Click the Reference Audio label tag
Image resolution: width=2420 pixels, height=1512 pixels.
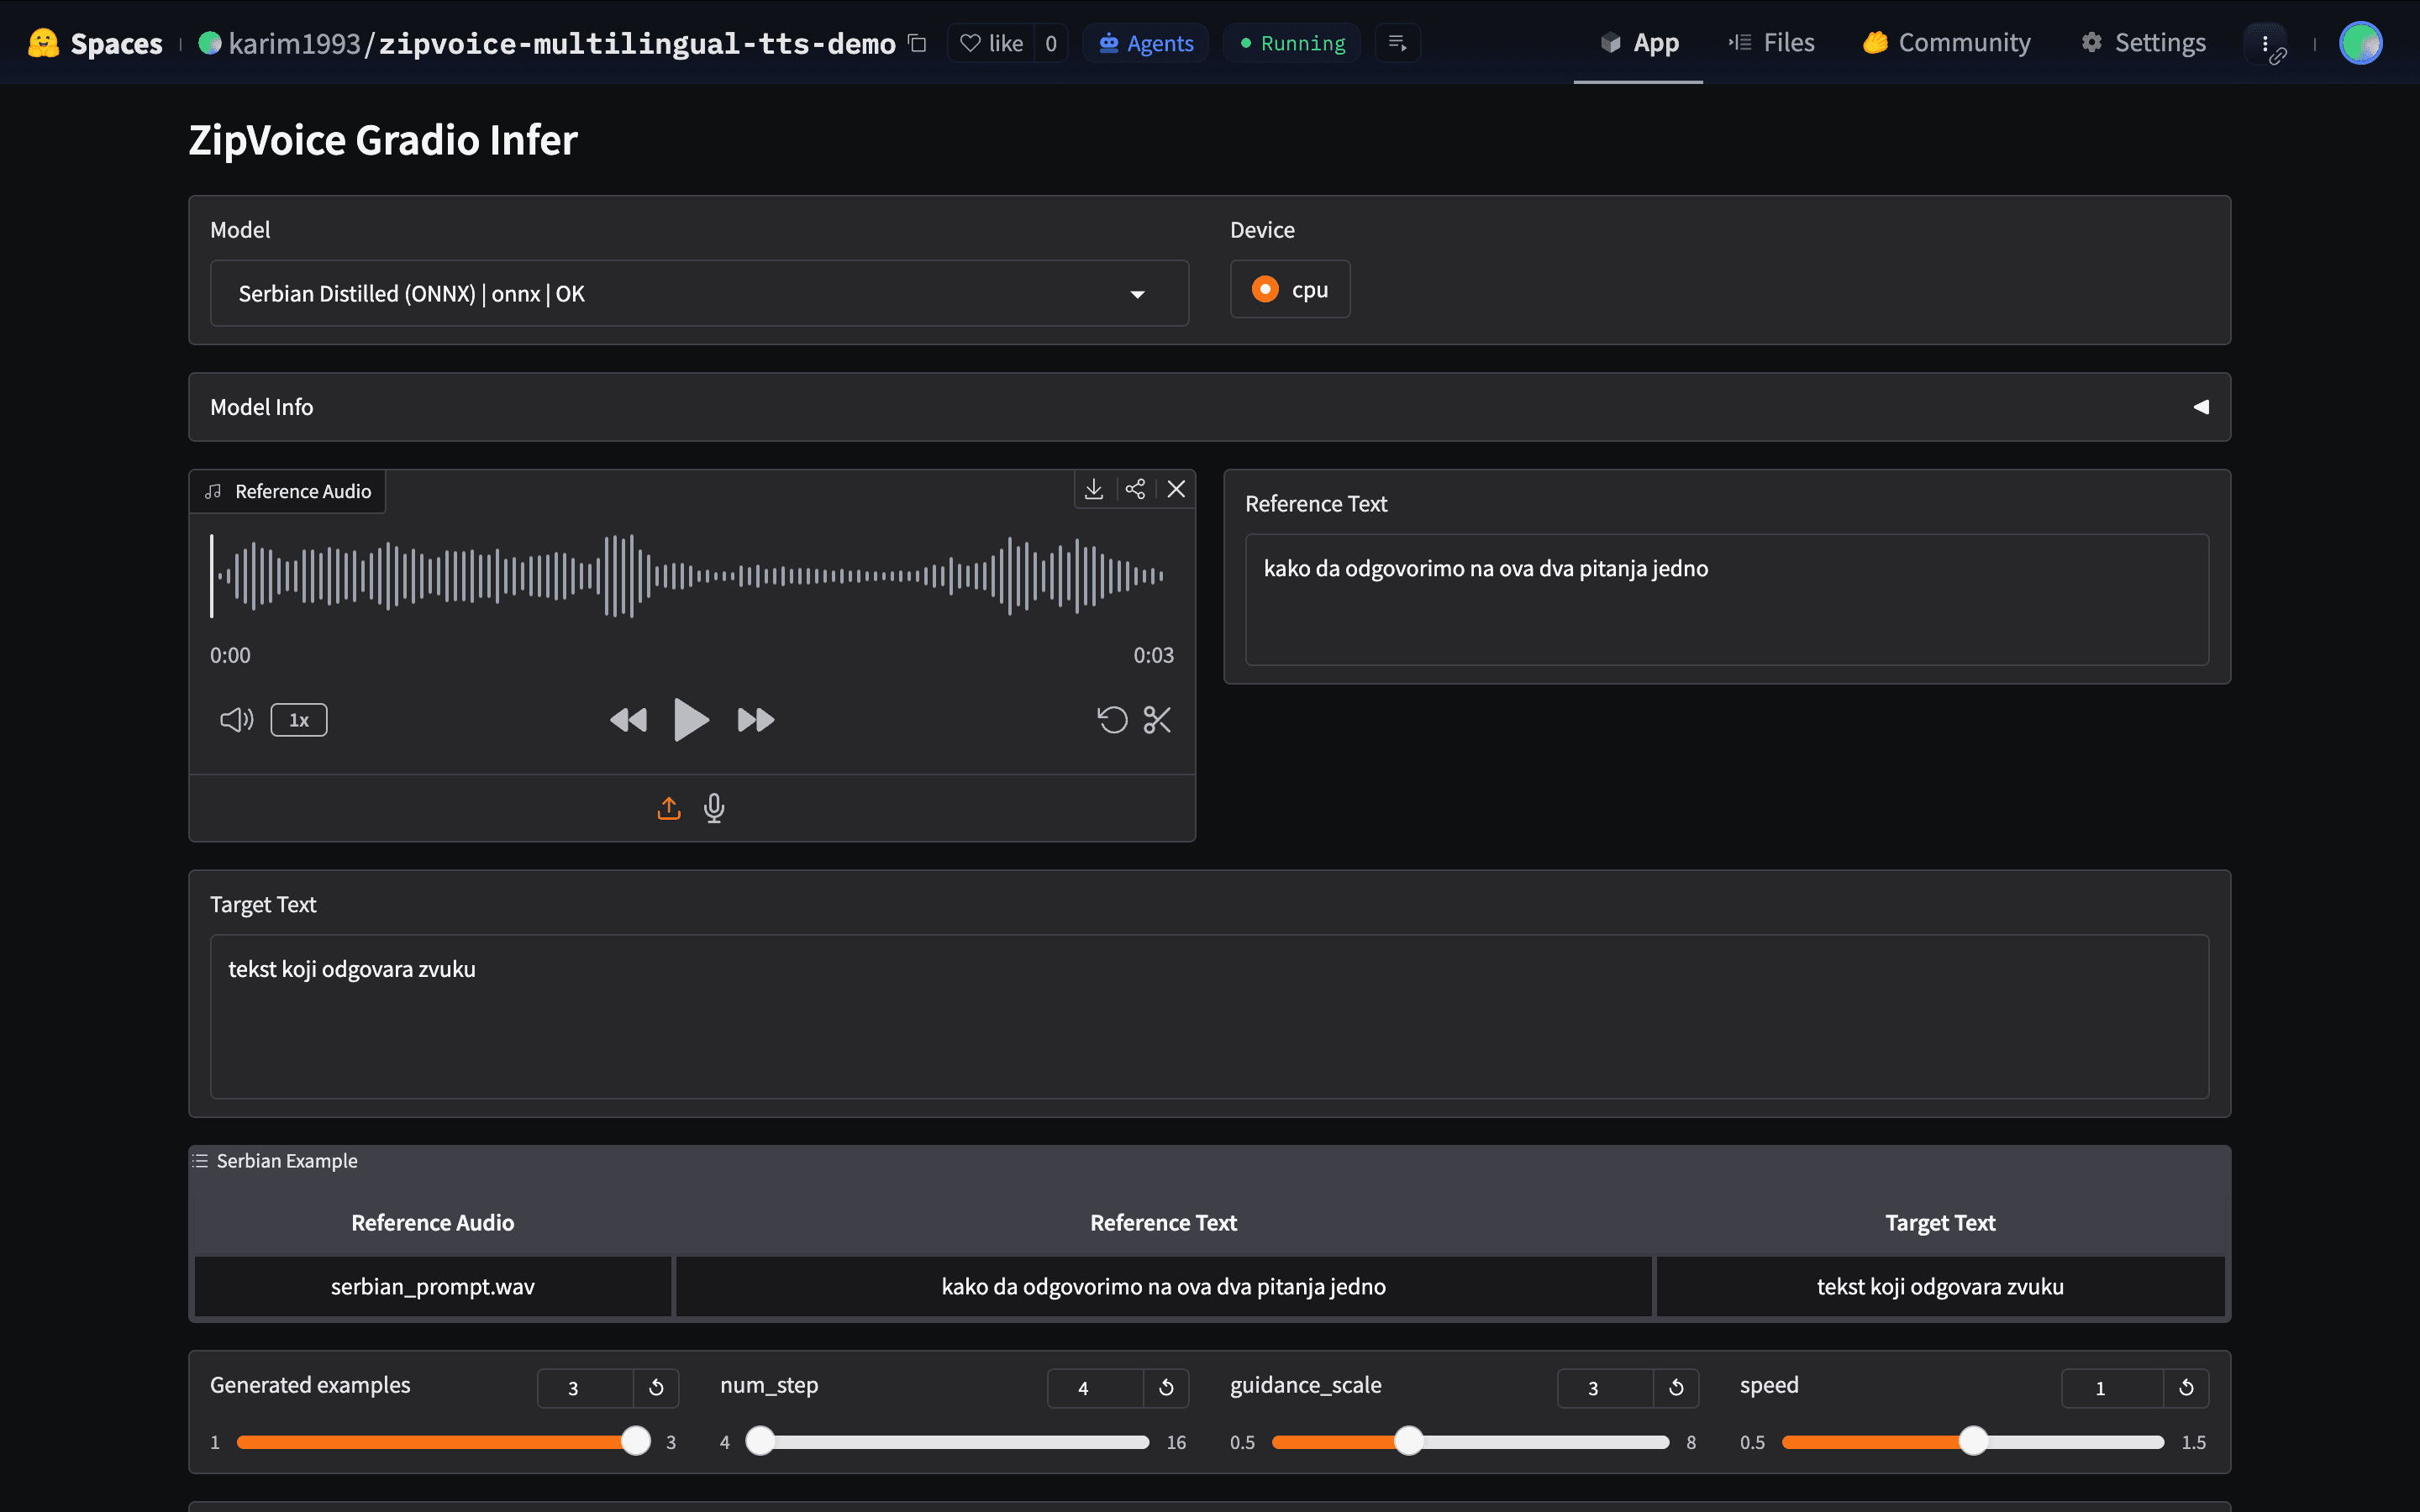point(288,491)
